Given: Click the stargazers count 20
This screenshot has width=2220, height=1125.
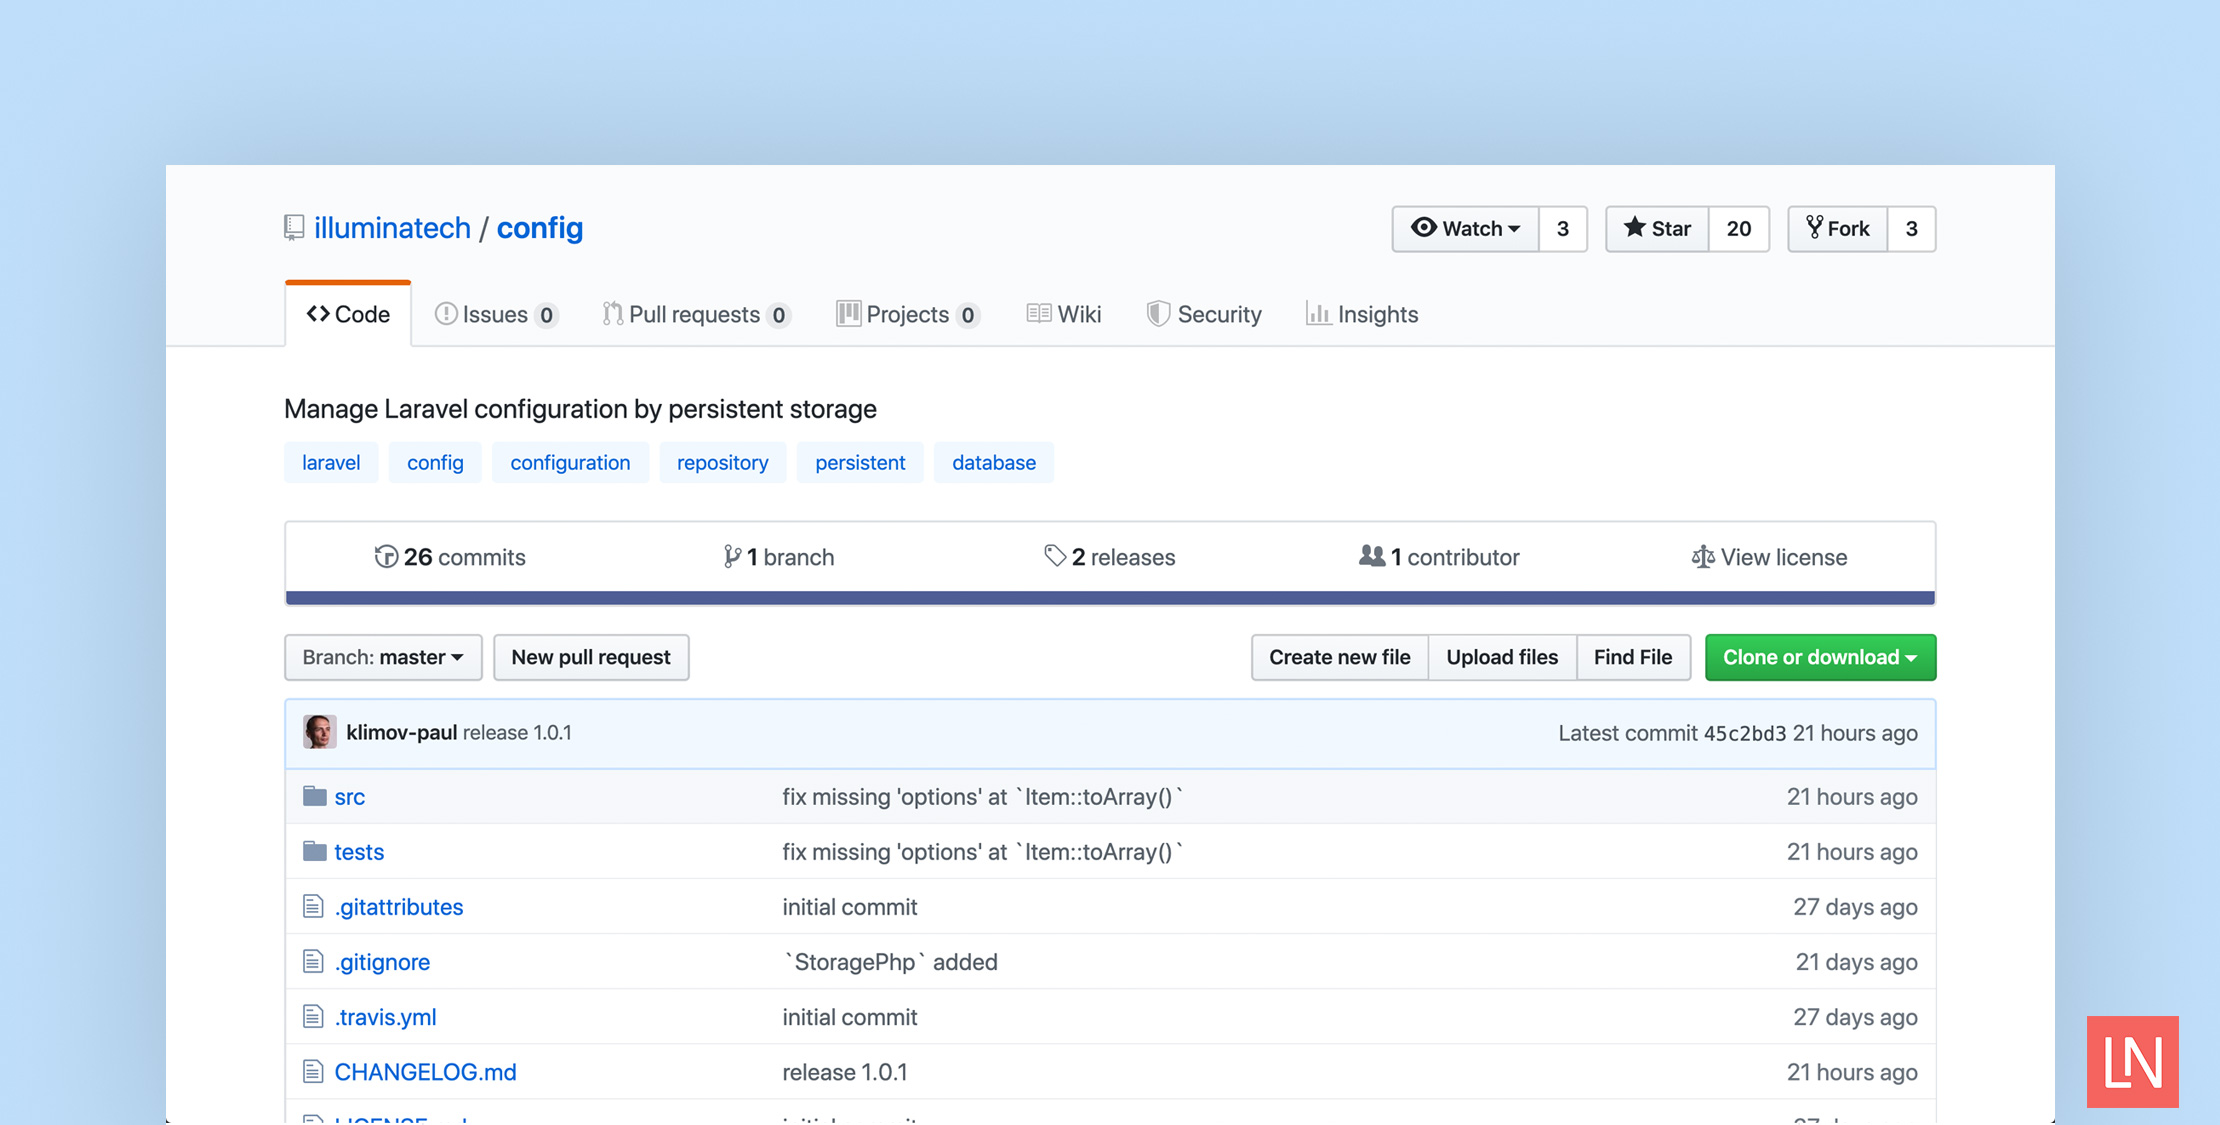Looking at the screenshot, I should click(1739, 229).
